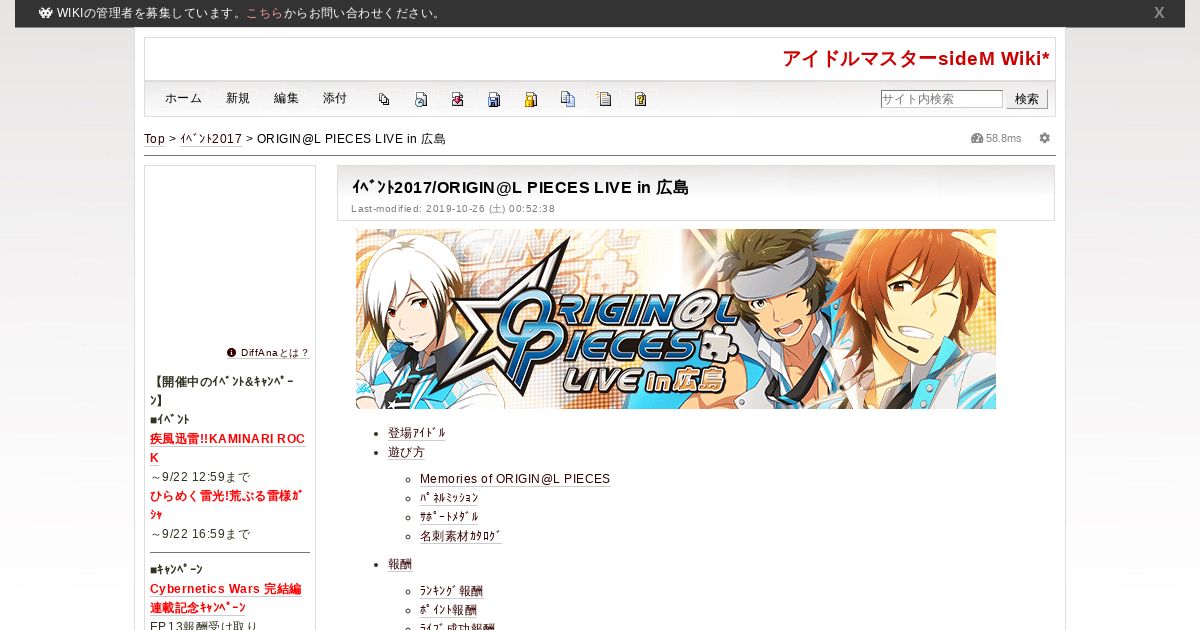Click the blue duplicate-pages copy icon
This screenshot has height=630, width=1200.
point(568,99)
